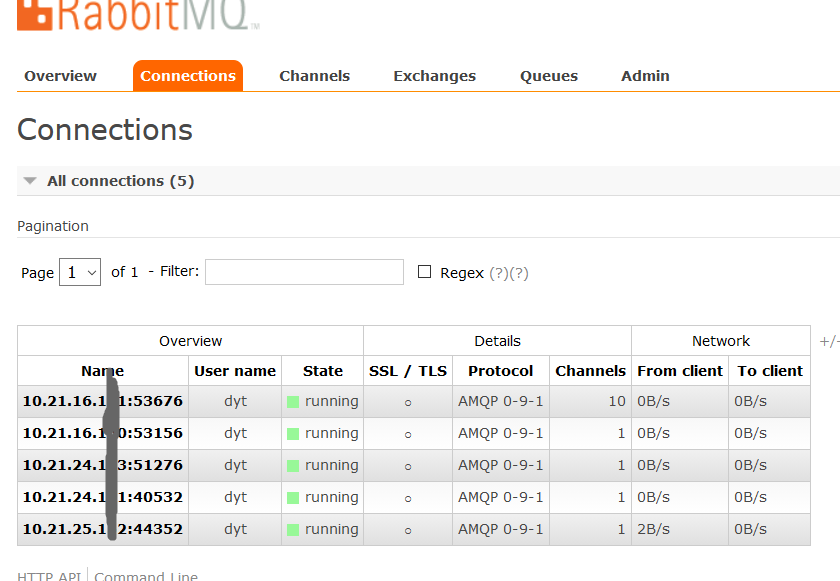
Task: Open the Admin tab
Action: (x=645, y=75)
